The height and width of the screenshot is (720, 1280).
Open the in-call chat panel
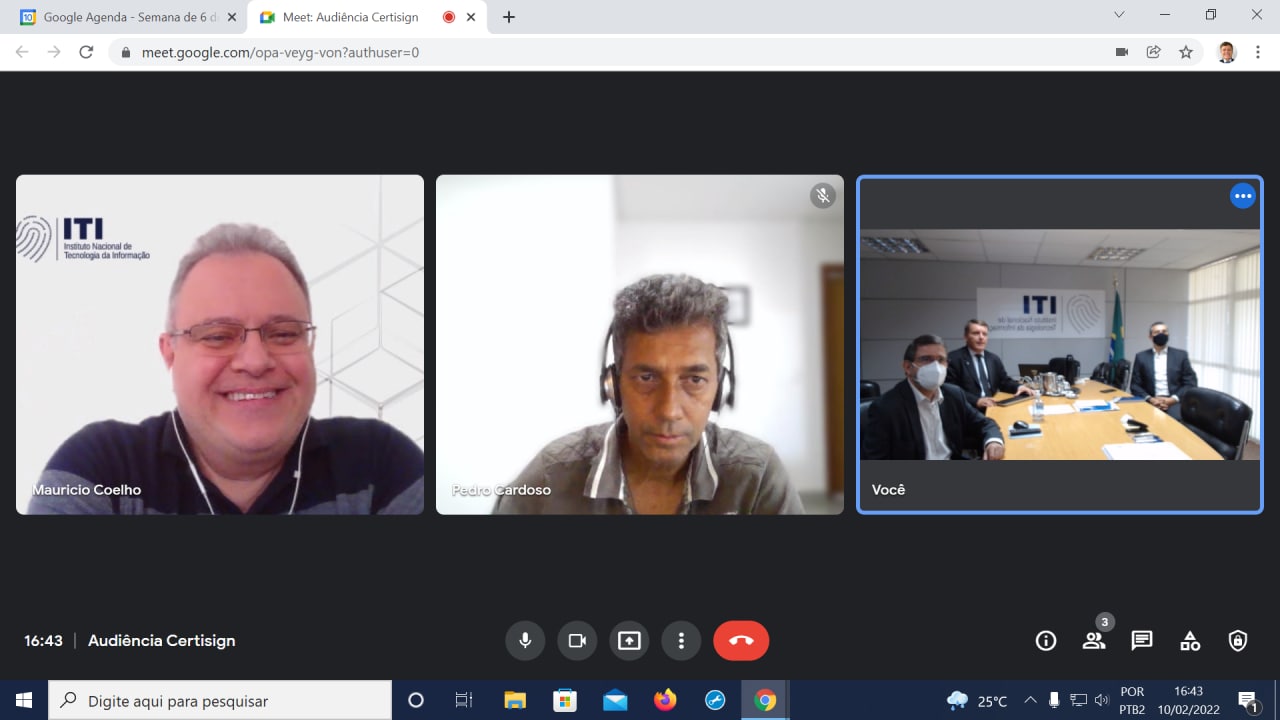(1141, 640)
